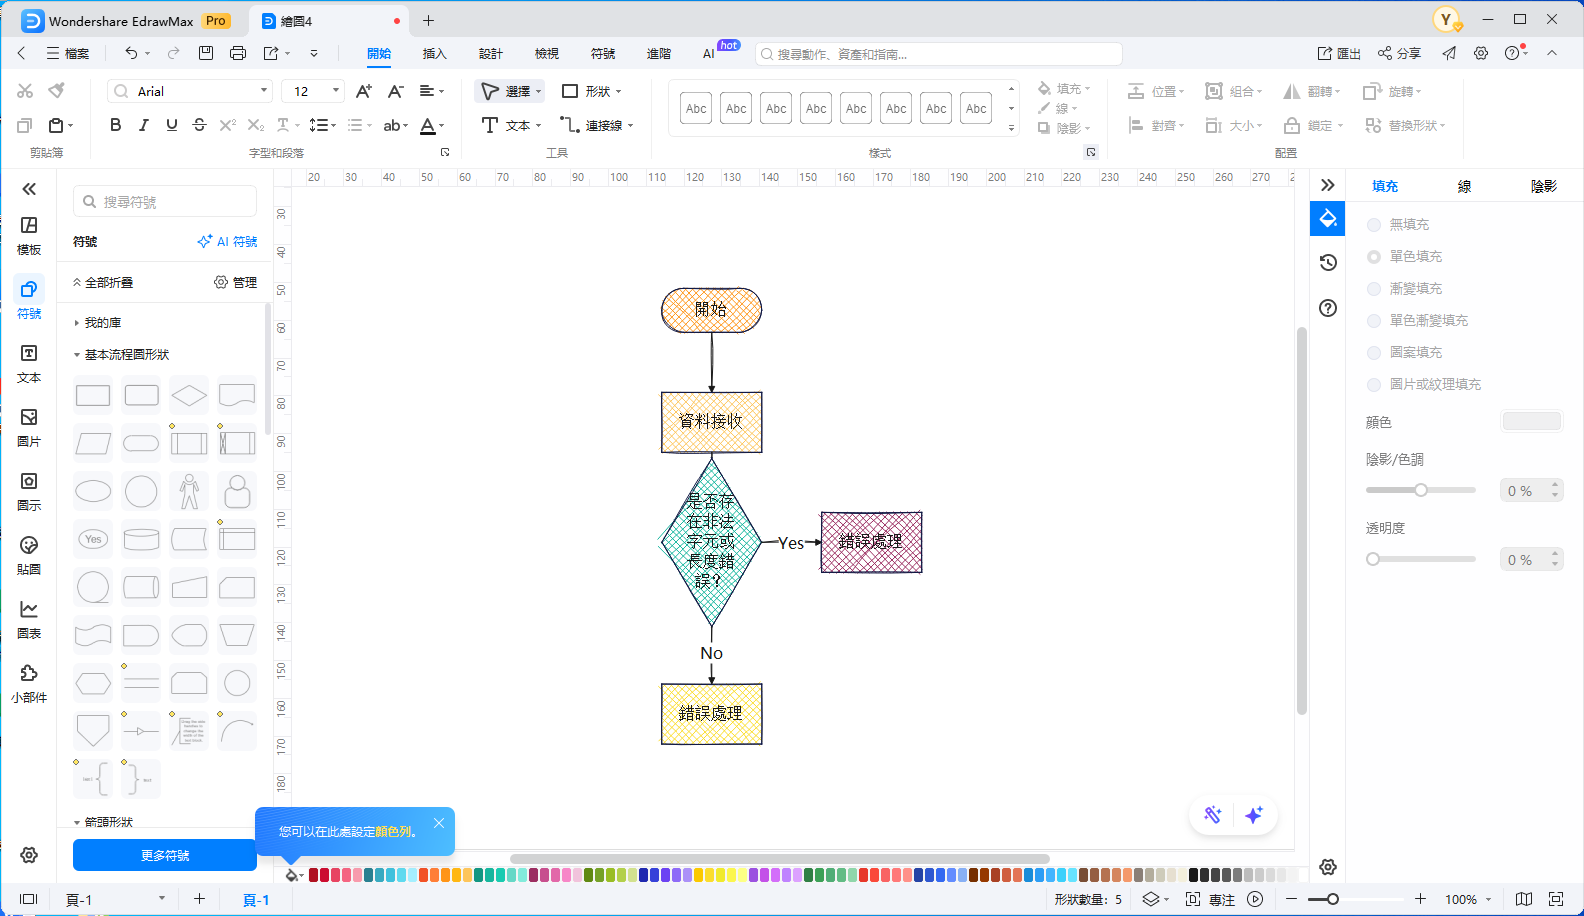Click the Save icon
The width and height of the screenshot is (1584, 916).
(x=206, y=53)
